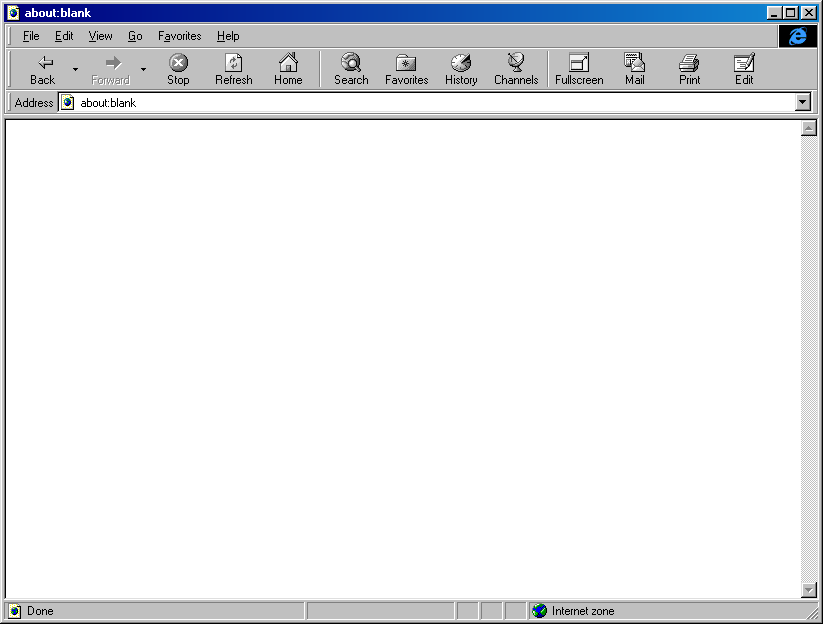The height and width of the screenshot is (624, 823).
Task: Minimize the browser window
Action: tap(774, 13)
